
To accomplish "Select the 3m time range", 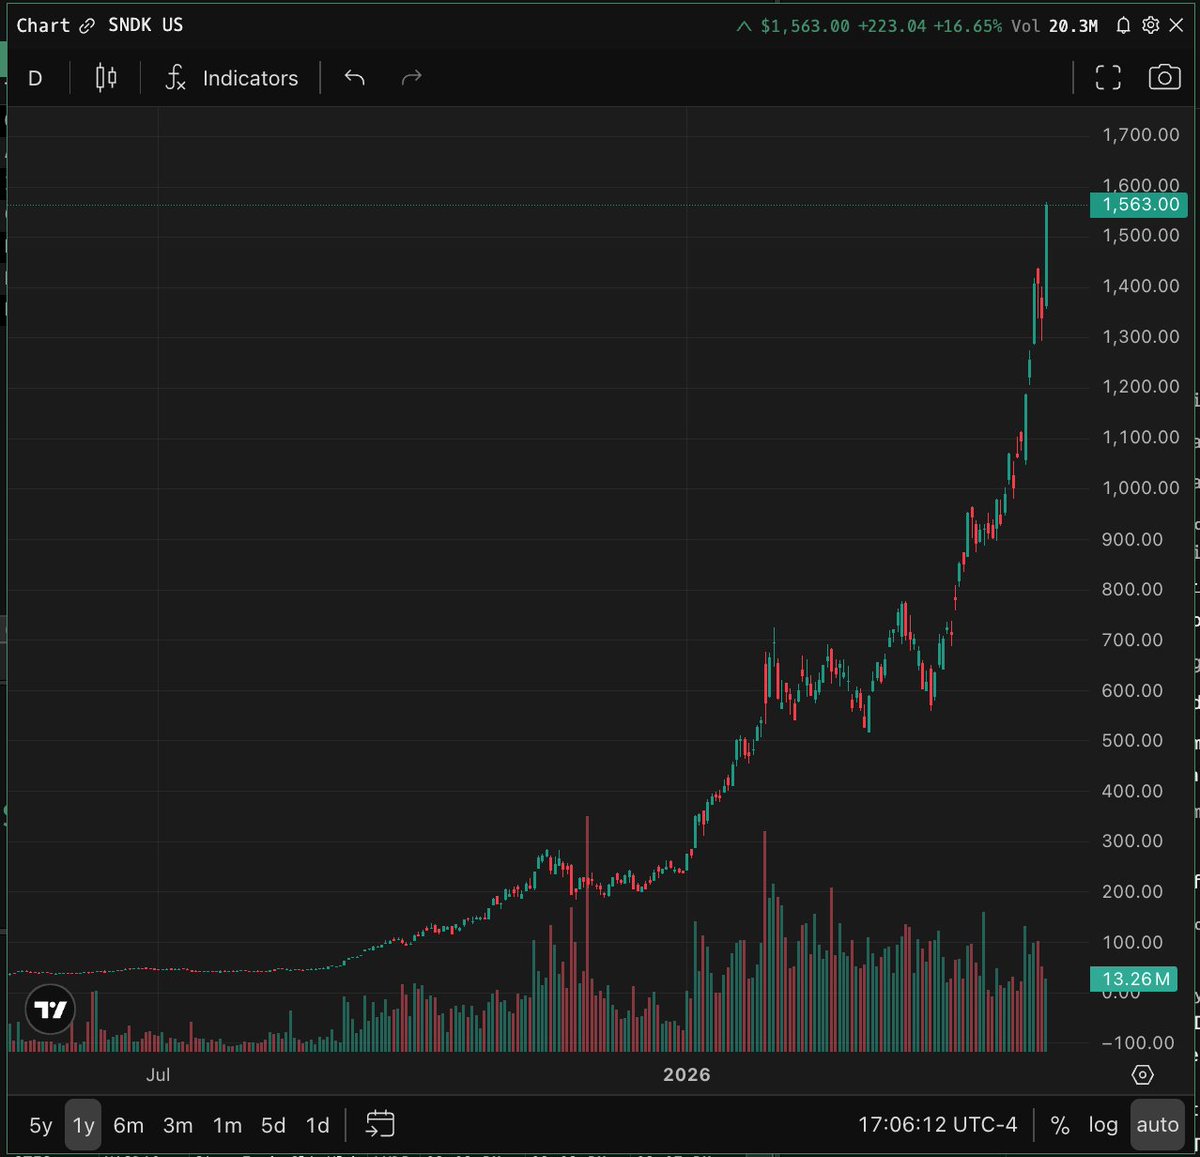I will click(x=178, y=1125).
